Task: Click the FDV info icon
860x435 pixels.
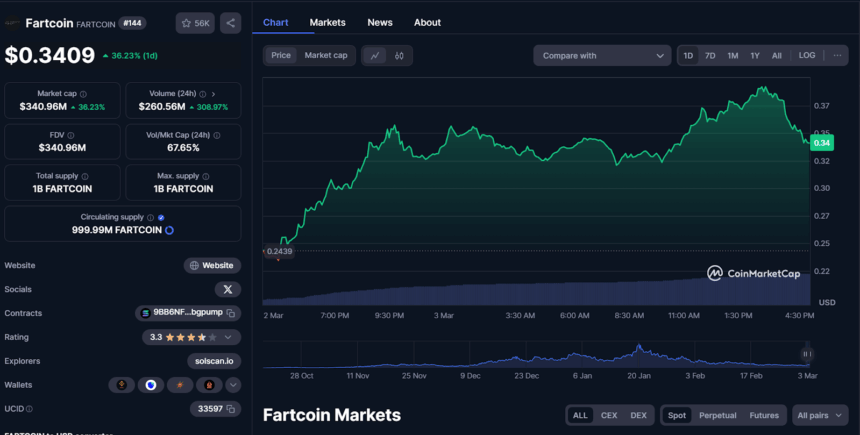Action: [x=71, y=135]
